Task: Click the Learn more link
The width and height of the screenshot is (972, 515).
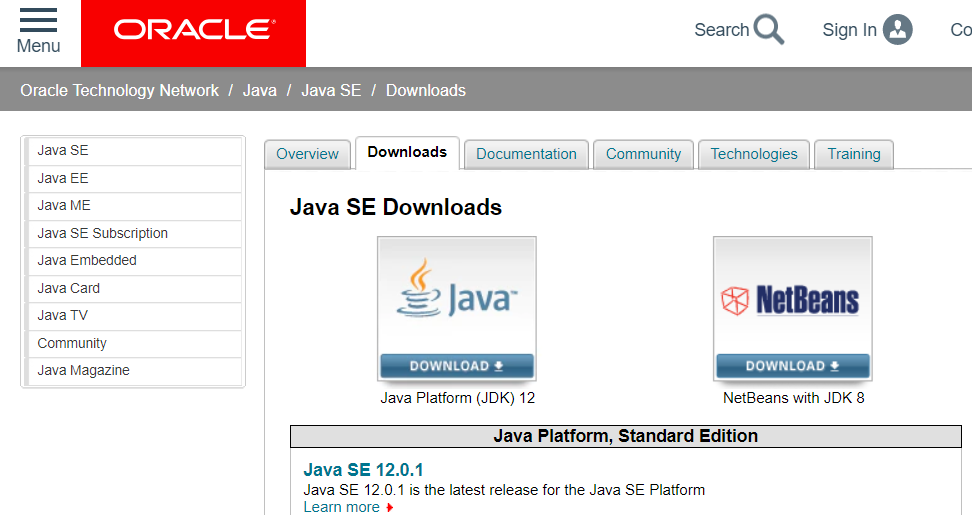Action: pyautogui.click(x=341, y=507)
